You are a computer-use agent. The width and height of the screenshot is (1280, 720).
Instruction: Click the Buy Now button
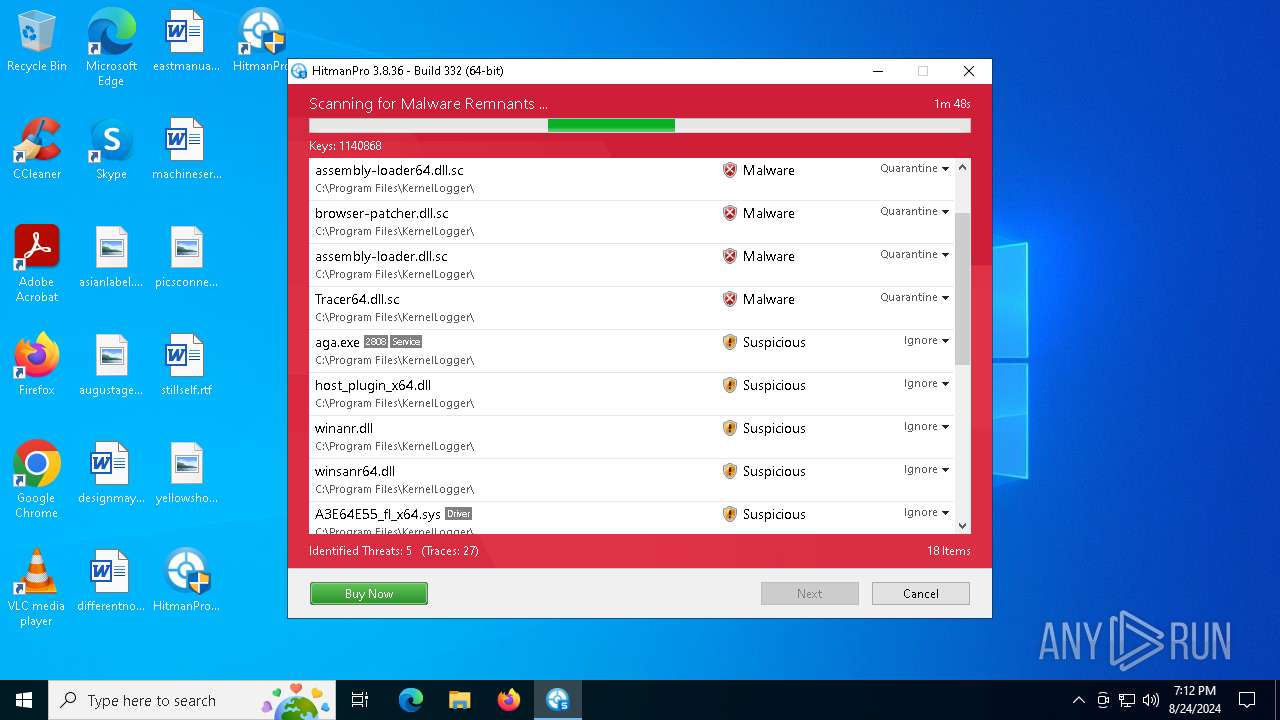pyautogui.click(x=369, y=594)
